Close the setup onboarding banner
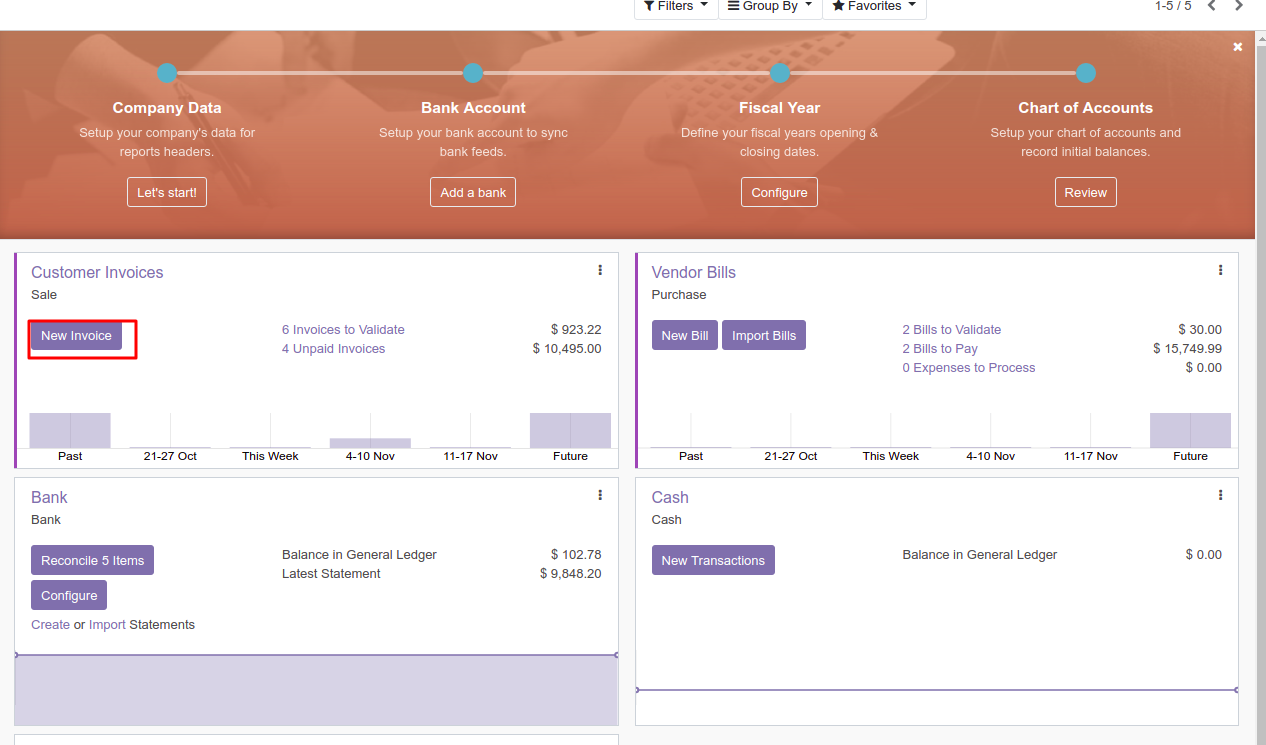Viewport: 1266px width, 745px height. tap(1237, 47)
